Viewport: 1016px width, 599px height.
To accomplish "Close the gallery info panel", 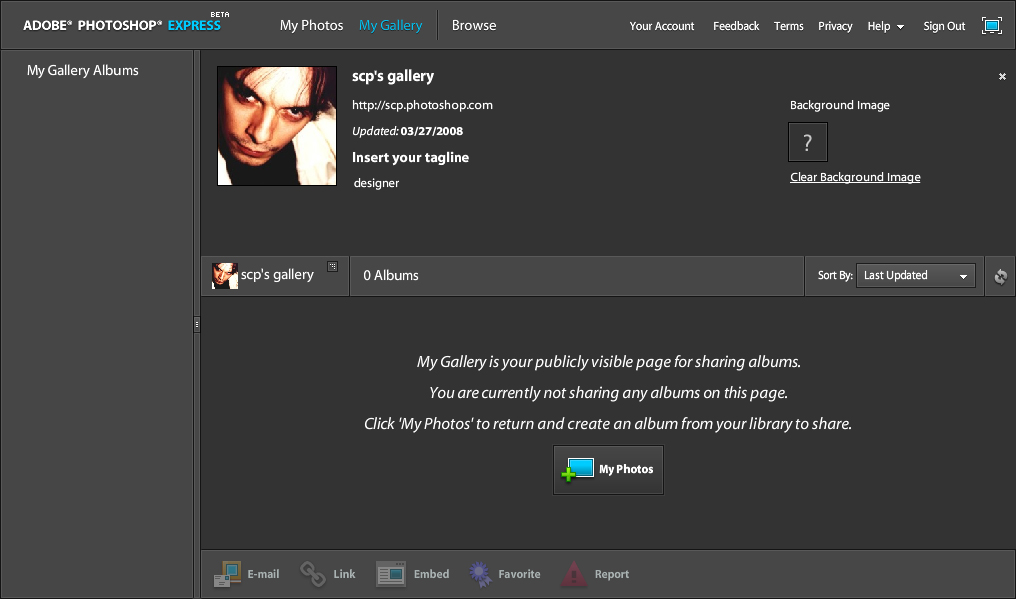I will pyautogui.click(x=1002, y=77).
